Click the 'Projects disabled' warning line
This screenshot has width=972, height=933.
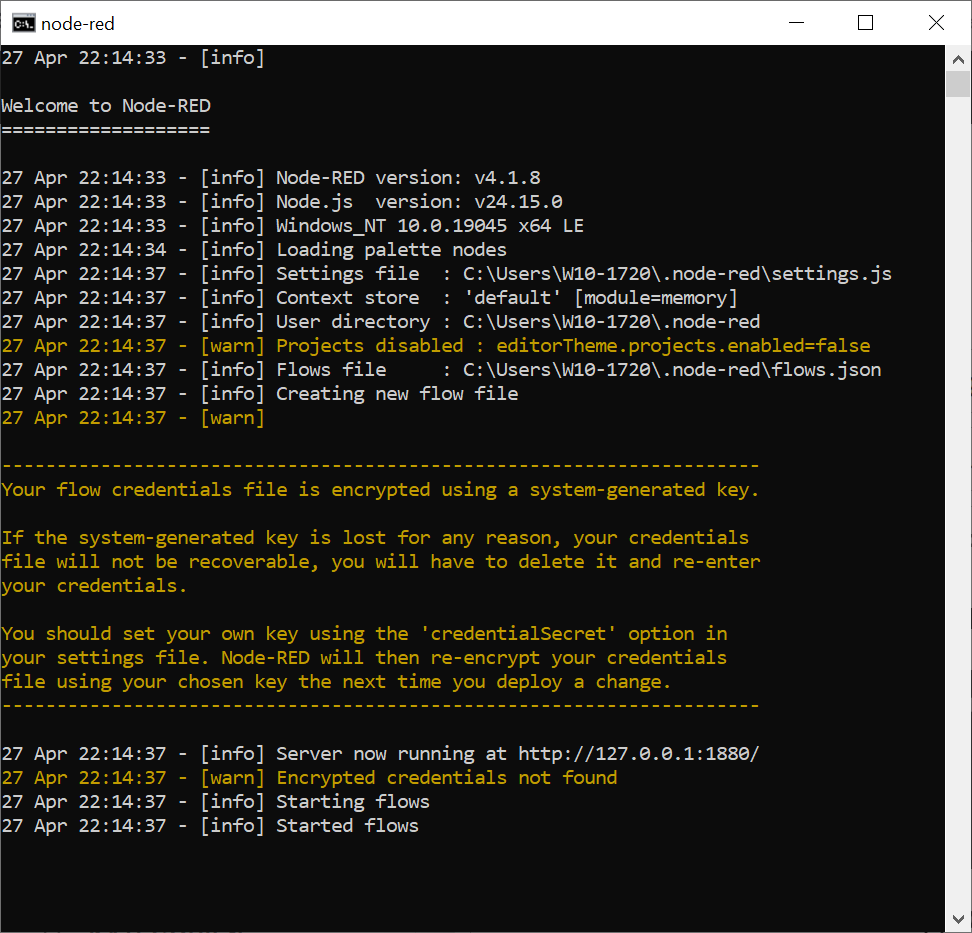point(436,346)
